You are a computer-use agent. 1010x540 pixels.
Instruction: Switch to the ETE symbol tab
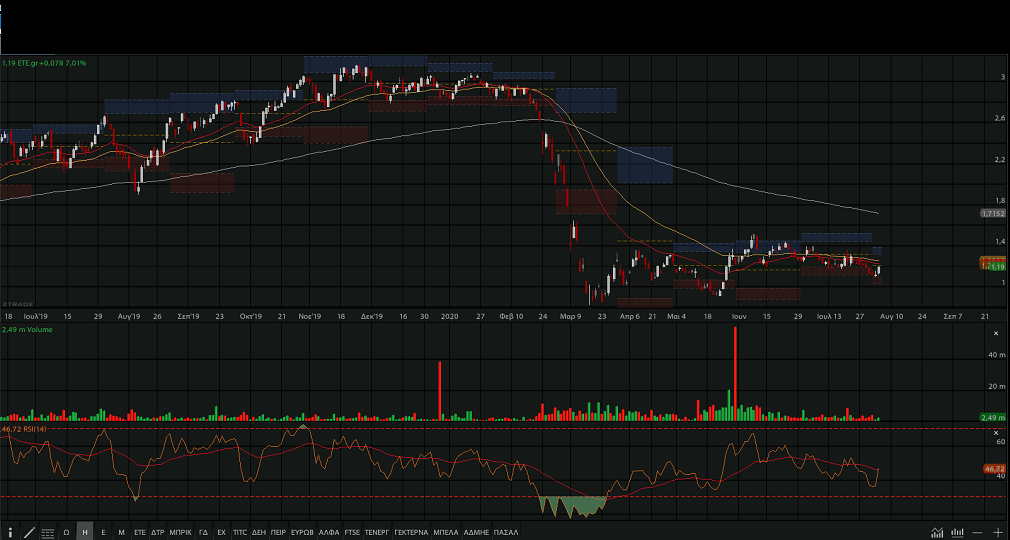click(140, 532)
